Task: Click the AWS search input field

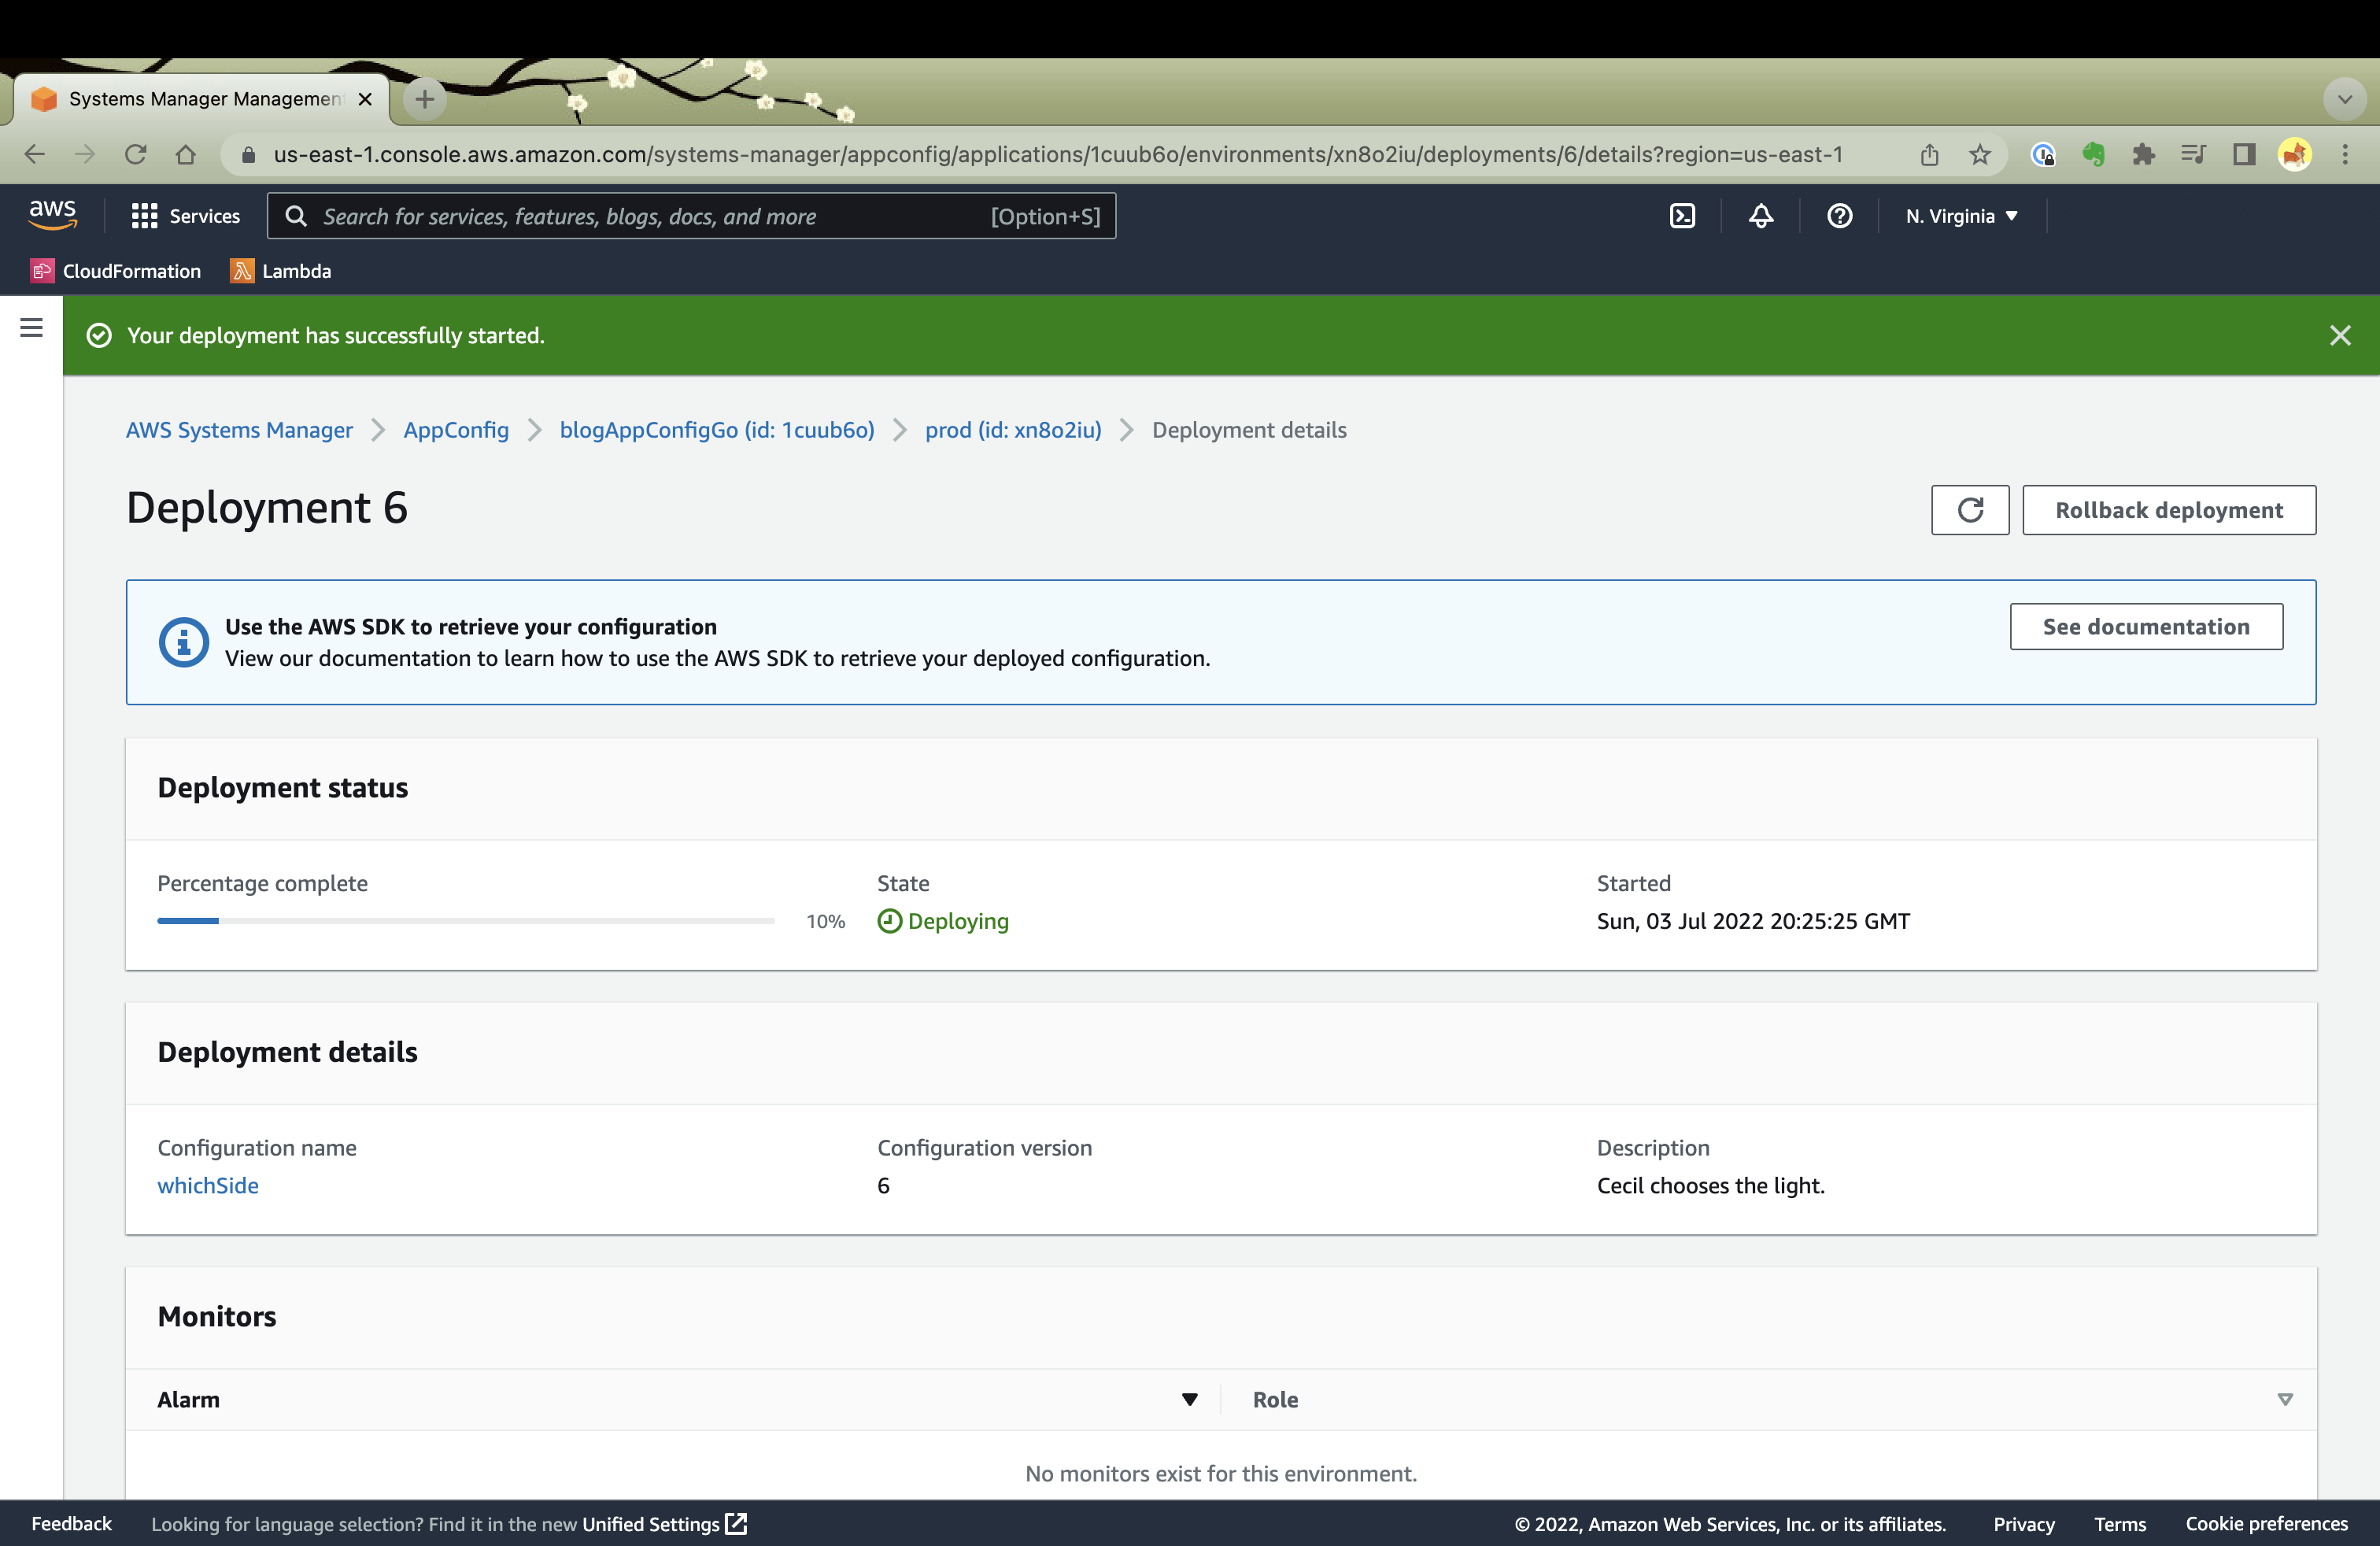Action: 690,215
